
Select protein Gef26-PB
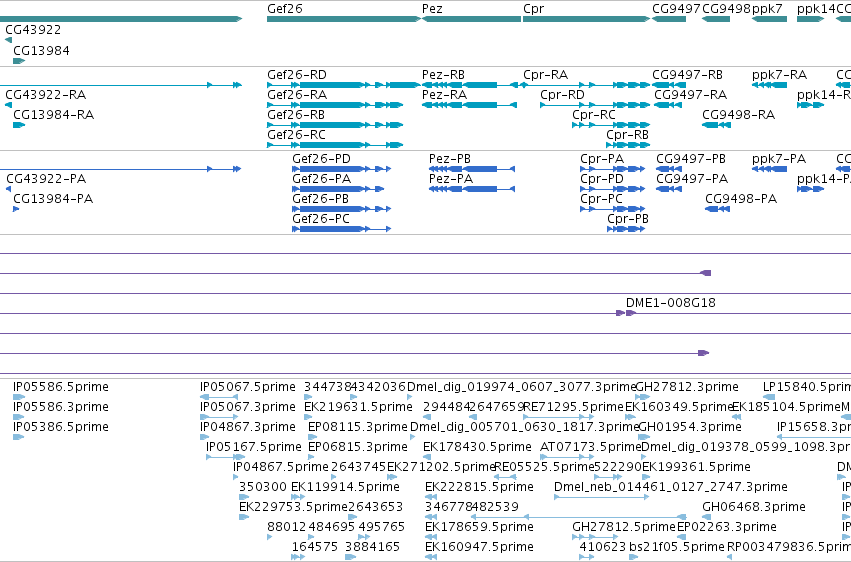tap(320, 199)
